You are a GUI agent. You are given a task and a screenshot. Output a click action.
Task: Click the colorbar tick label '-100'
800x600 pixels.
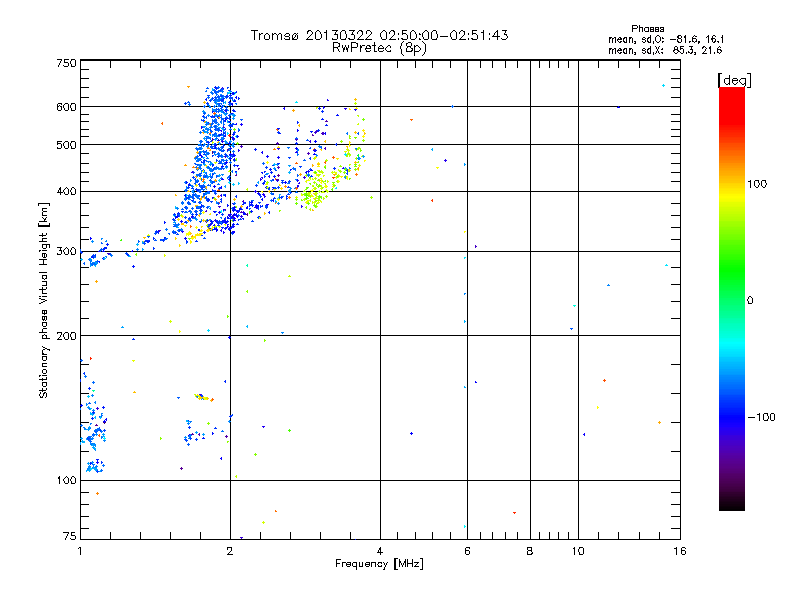coord(761,417)
